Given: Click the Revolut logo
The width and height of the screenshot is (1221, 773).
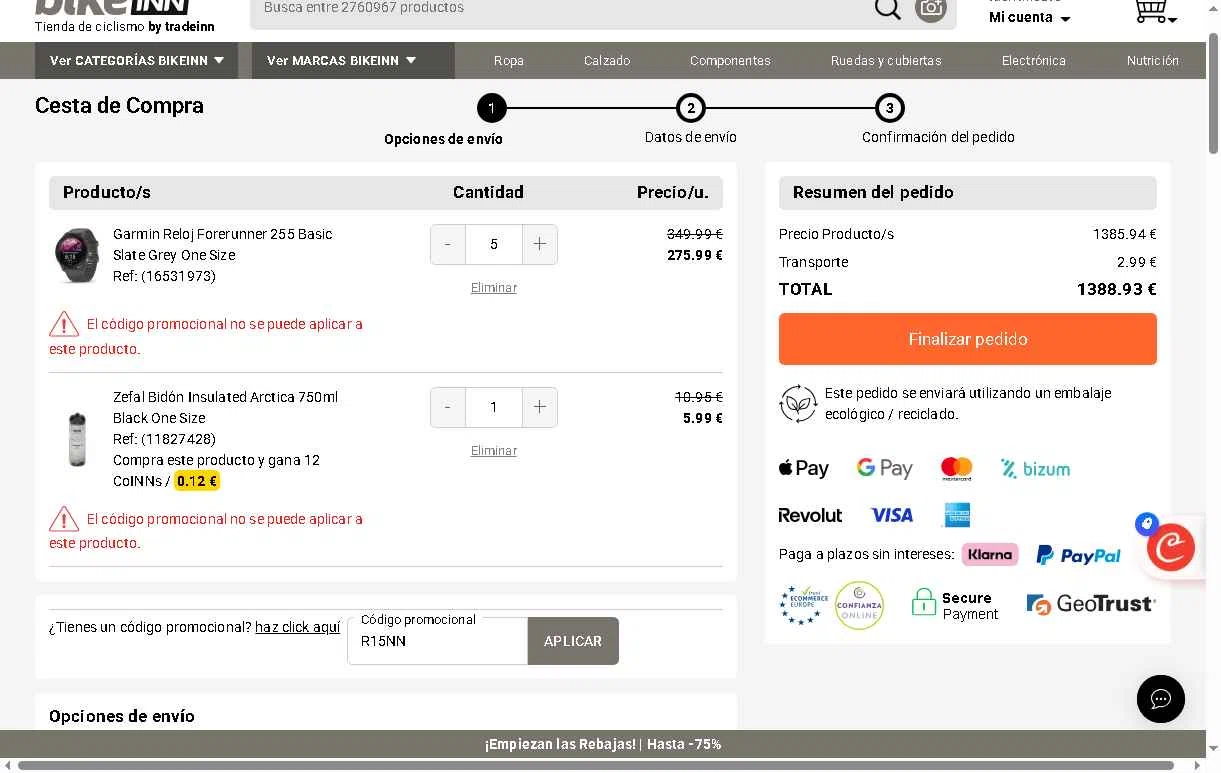Looking at the screenshot, I should point(811,515).
